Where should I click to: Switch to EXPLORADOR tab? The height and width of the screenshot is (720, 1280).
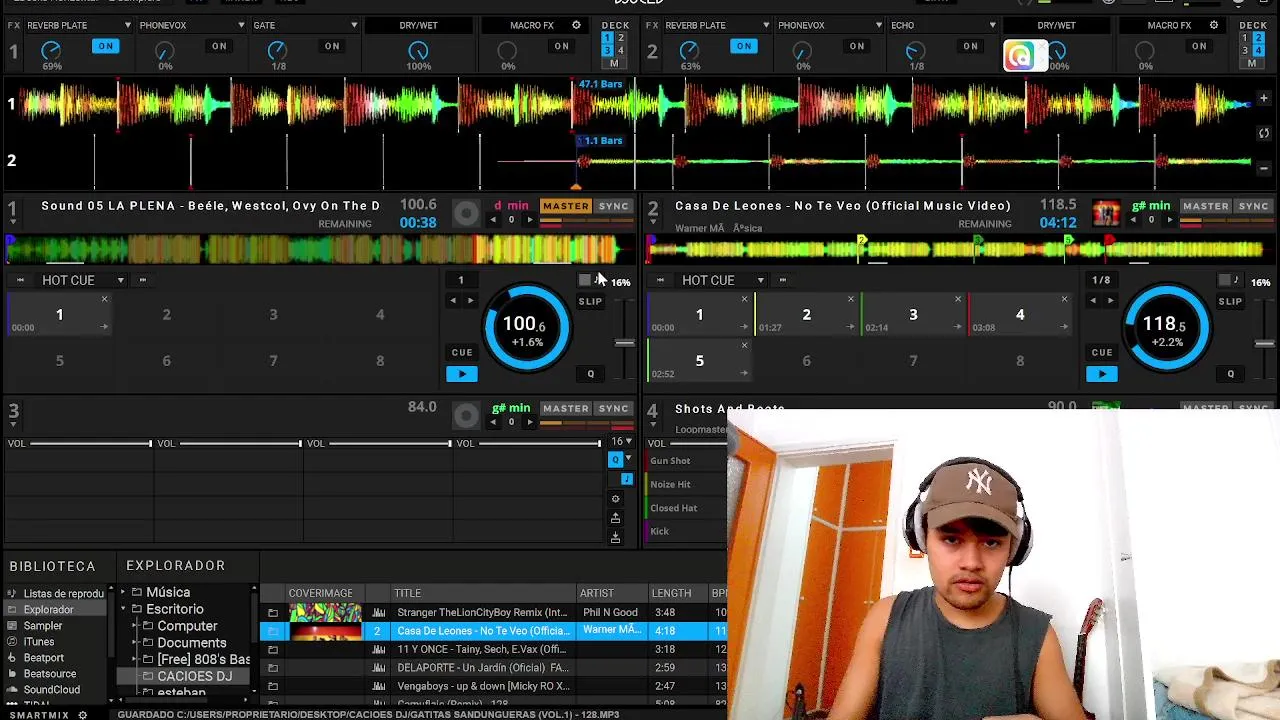(x=176, y=566)
